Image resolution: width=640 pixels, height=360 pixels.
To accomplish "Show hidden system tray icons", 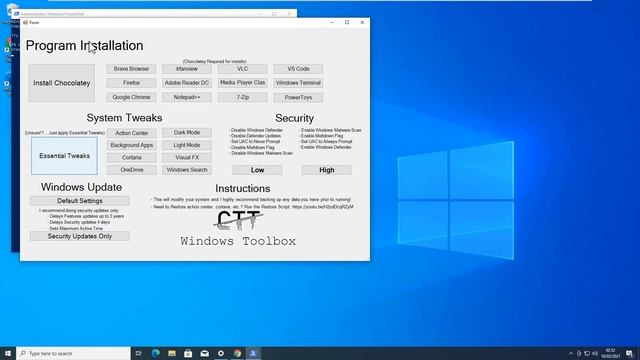I will click(x=571, y=353).
